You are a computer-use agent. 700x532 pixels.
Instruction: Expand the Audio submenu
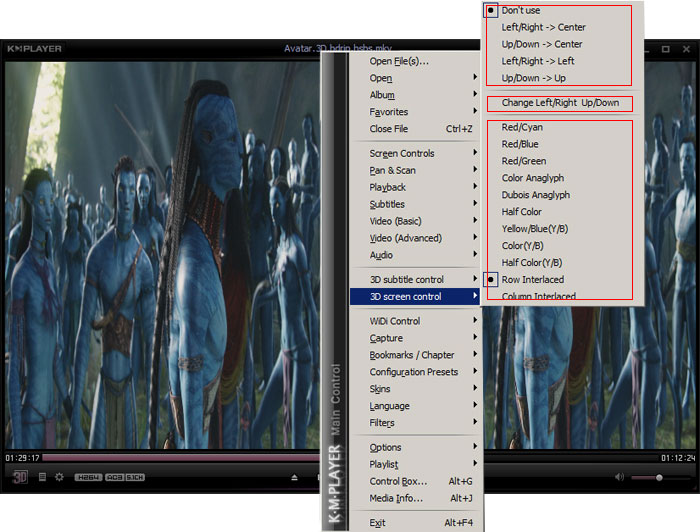(415, 255)
